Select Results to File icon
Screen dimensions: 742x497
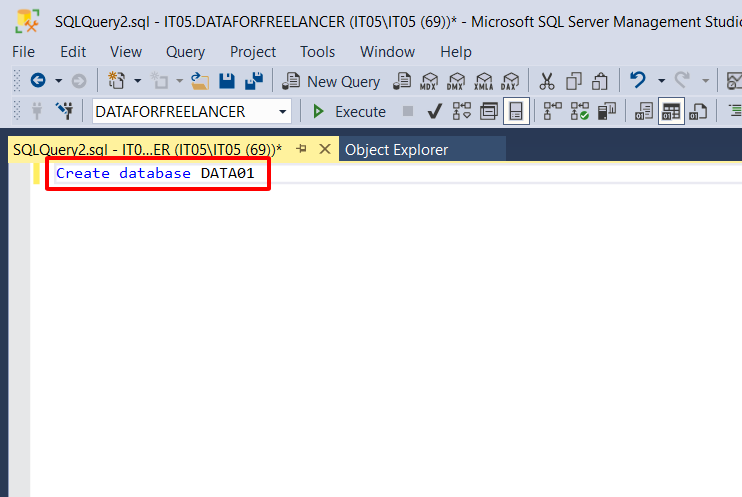698,112
